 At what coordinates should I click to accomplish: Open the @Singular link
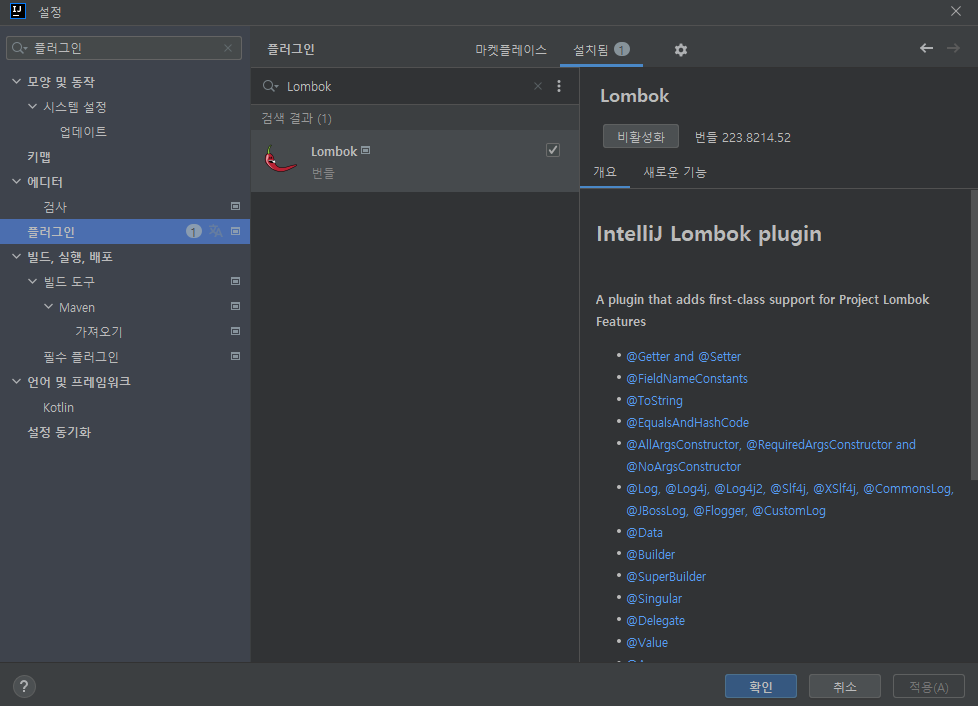[x=654, y=599]
